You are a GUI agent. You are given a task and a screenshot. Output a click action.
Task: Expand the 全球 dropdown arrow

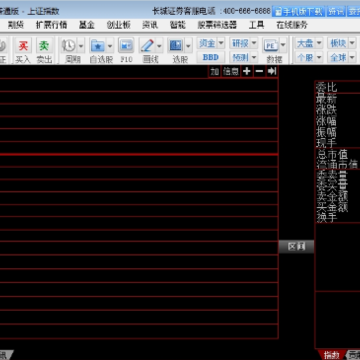click(352, 57)
